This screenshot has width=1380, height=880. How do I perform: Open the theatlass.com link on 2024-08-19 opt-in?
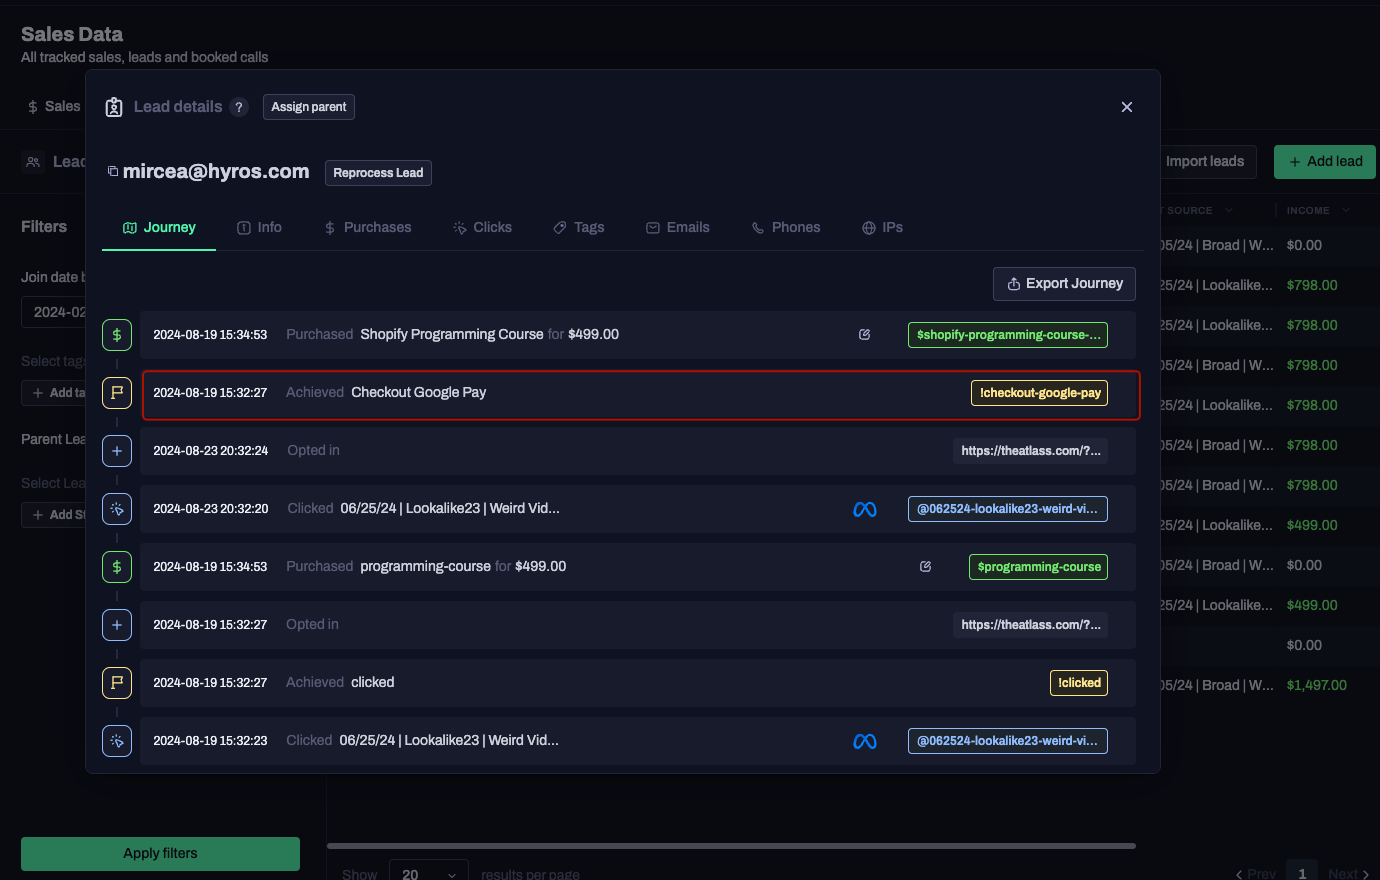(1030, 625)
